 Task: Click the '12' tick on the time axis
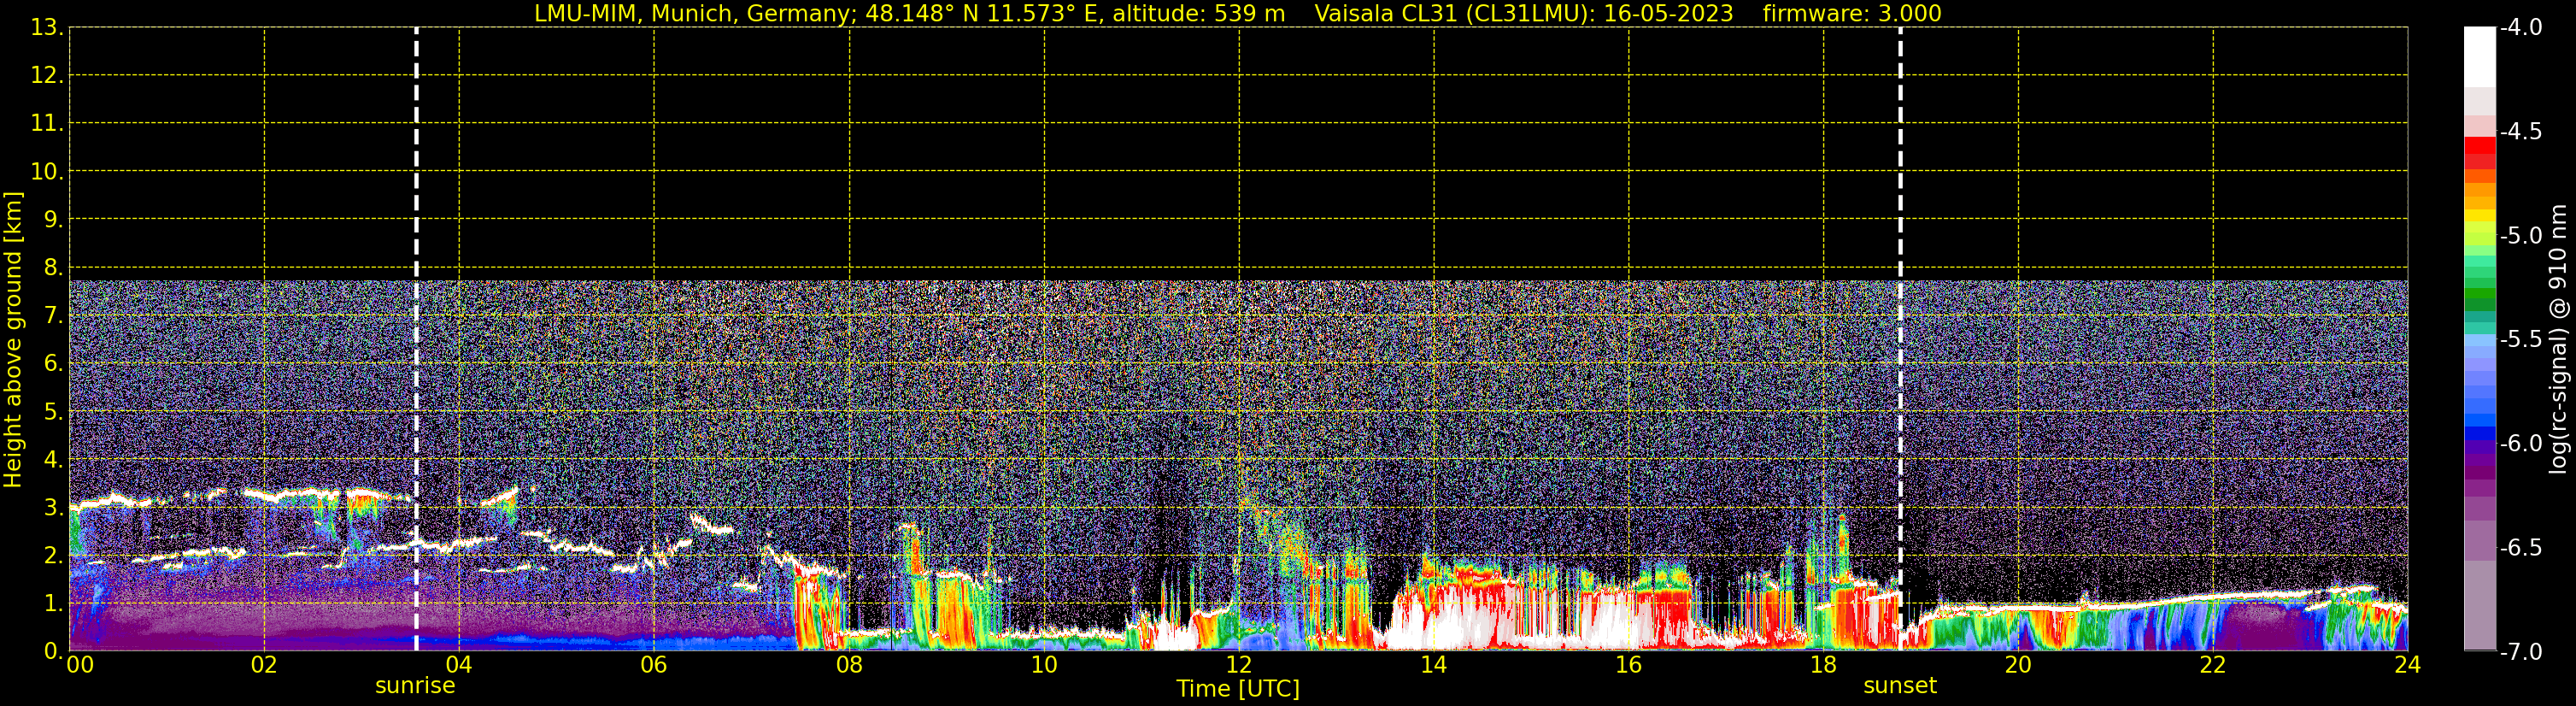coord(1239,665)
